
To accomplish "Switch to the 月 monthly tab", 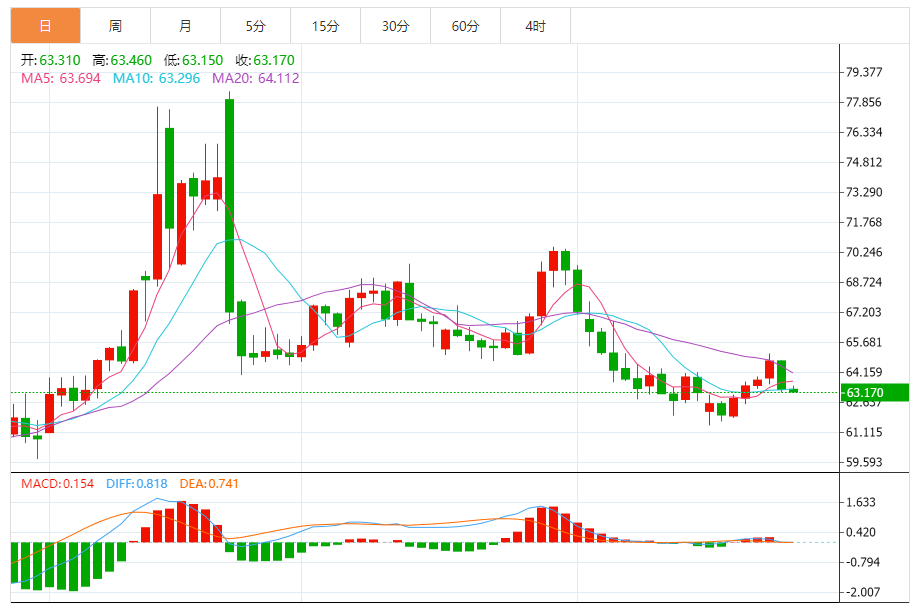I will pos(185,26).
